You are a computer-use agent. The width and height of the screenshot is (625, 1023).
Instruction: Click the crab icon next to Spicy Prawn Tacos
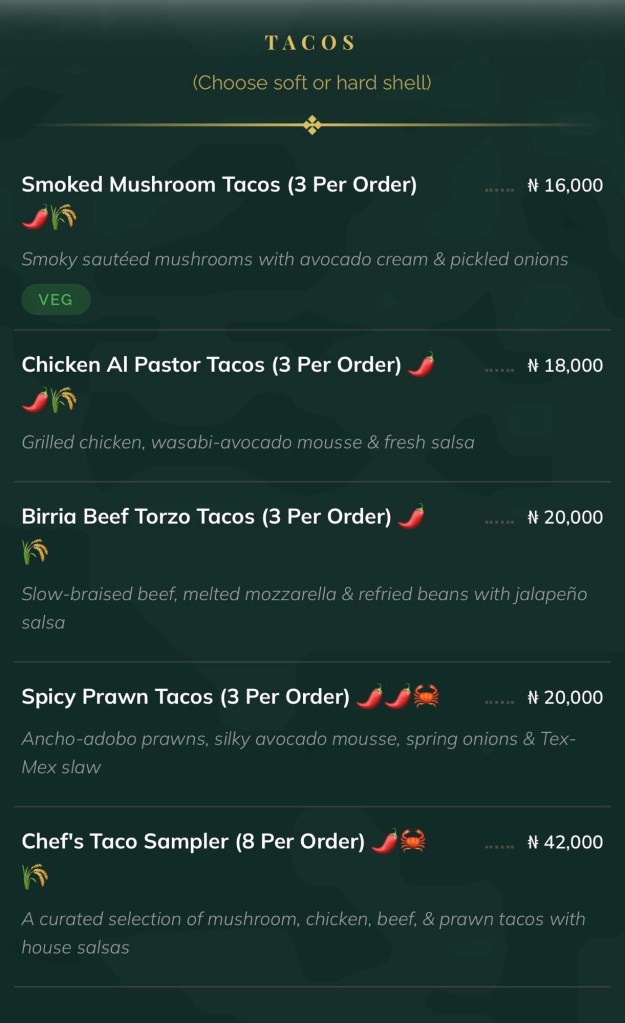click(427, 696)
